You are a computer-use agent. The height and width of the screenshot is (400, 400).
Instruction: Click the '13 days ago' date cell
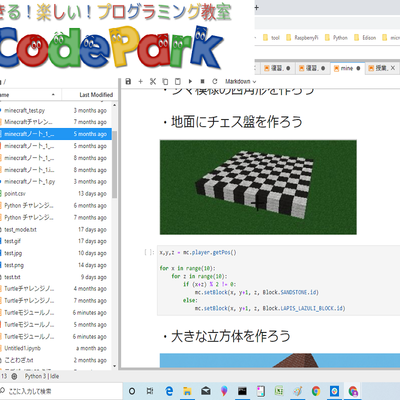[92, 194]
